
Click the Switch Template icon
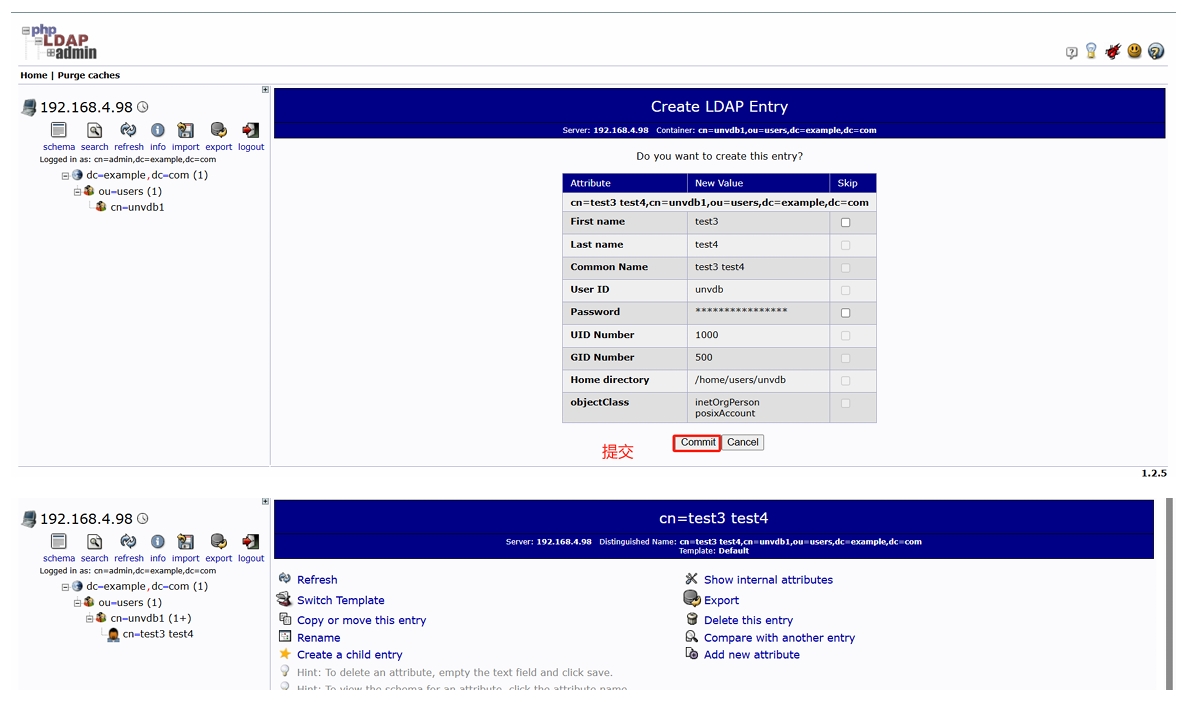[285, 600]
